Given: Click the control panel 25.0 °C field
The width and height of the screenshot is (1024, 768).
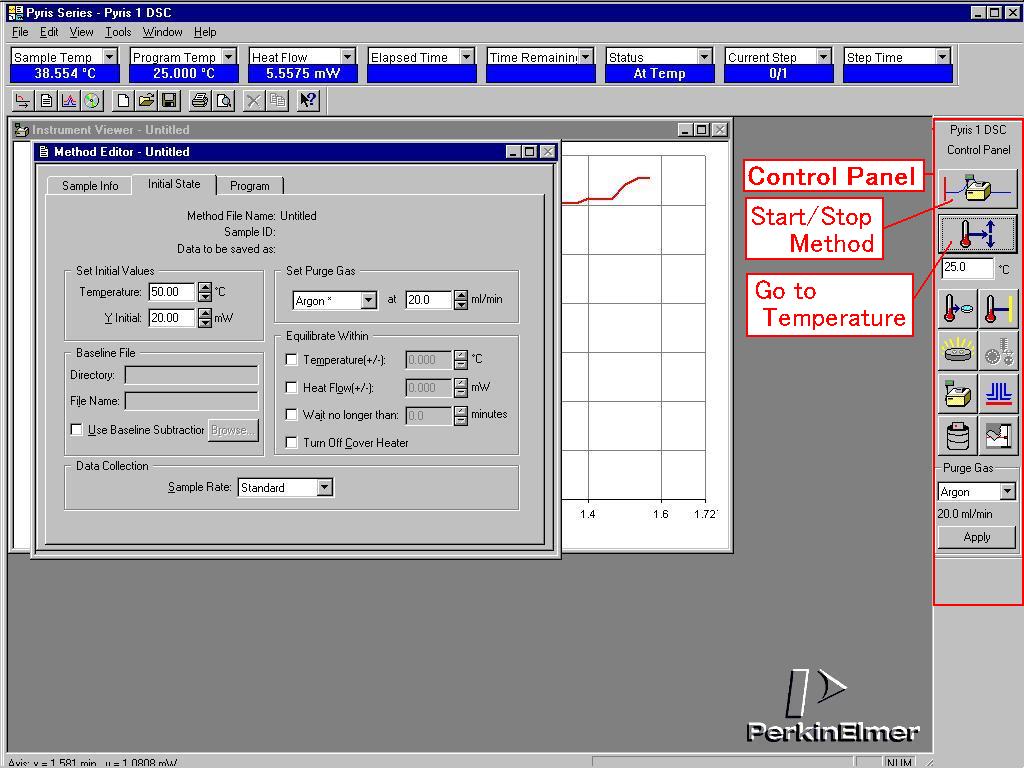Looking at the screenshot, I should tap(968, 268).
